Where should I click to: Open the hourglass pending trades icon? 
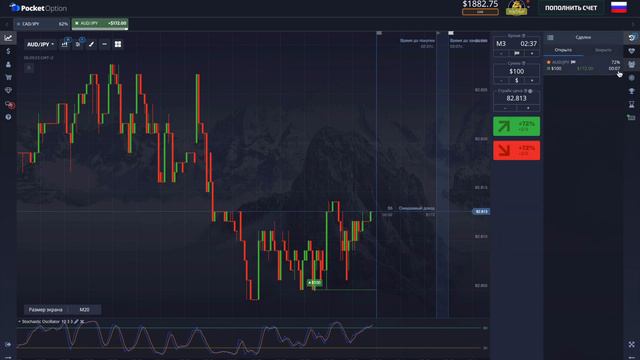(631, 104)
